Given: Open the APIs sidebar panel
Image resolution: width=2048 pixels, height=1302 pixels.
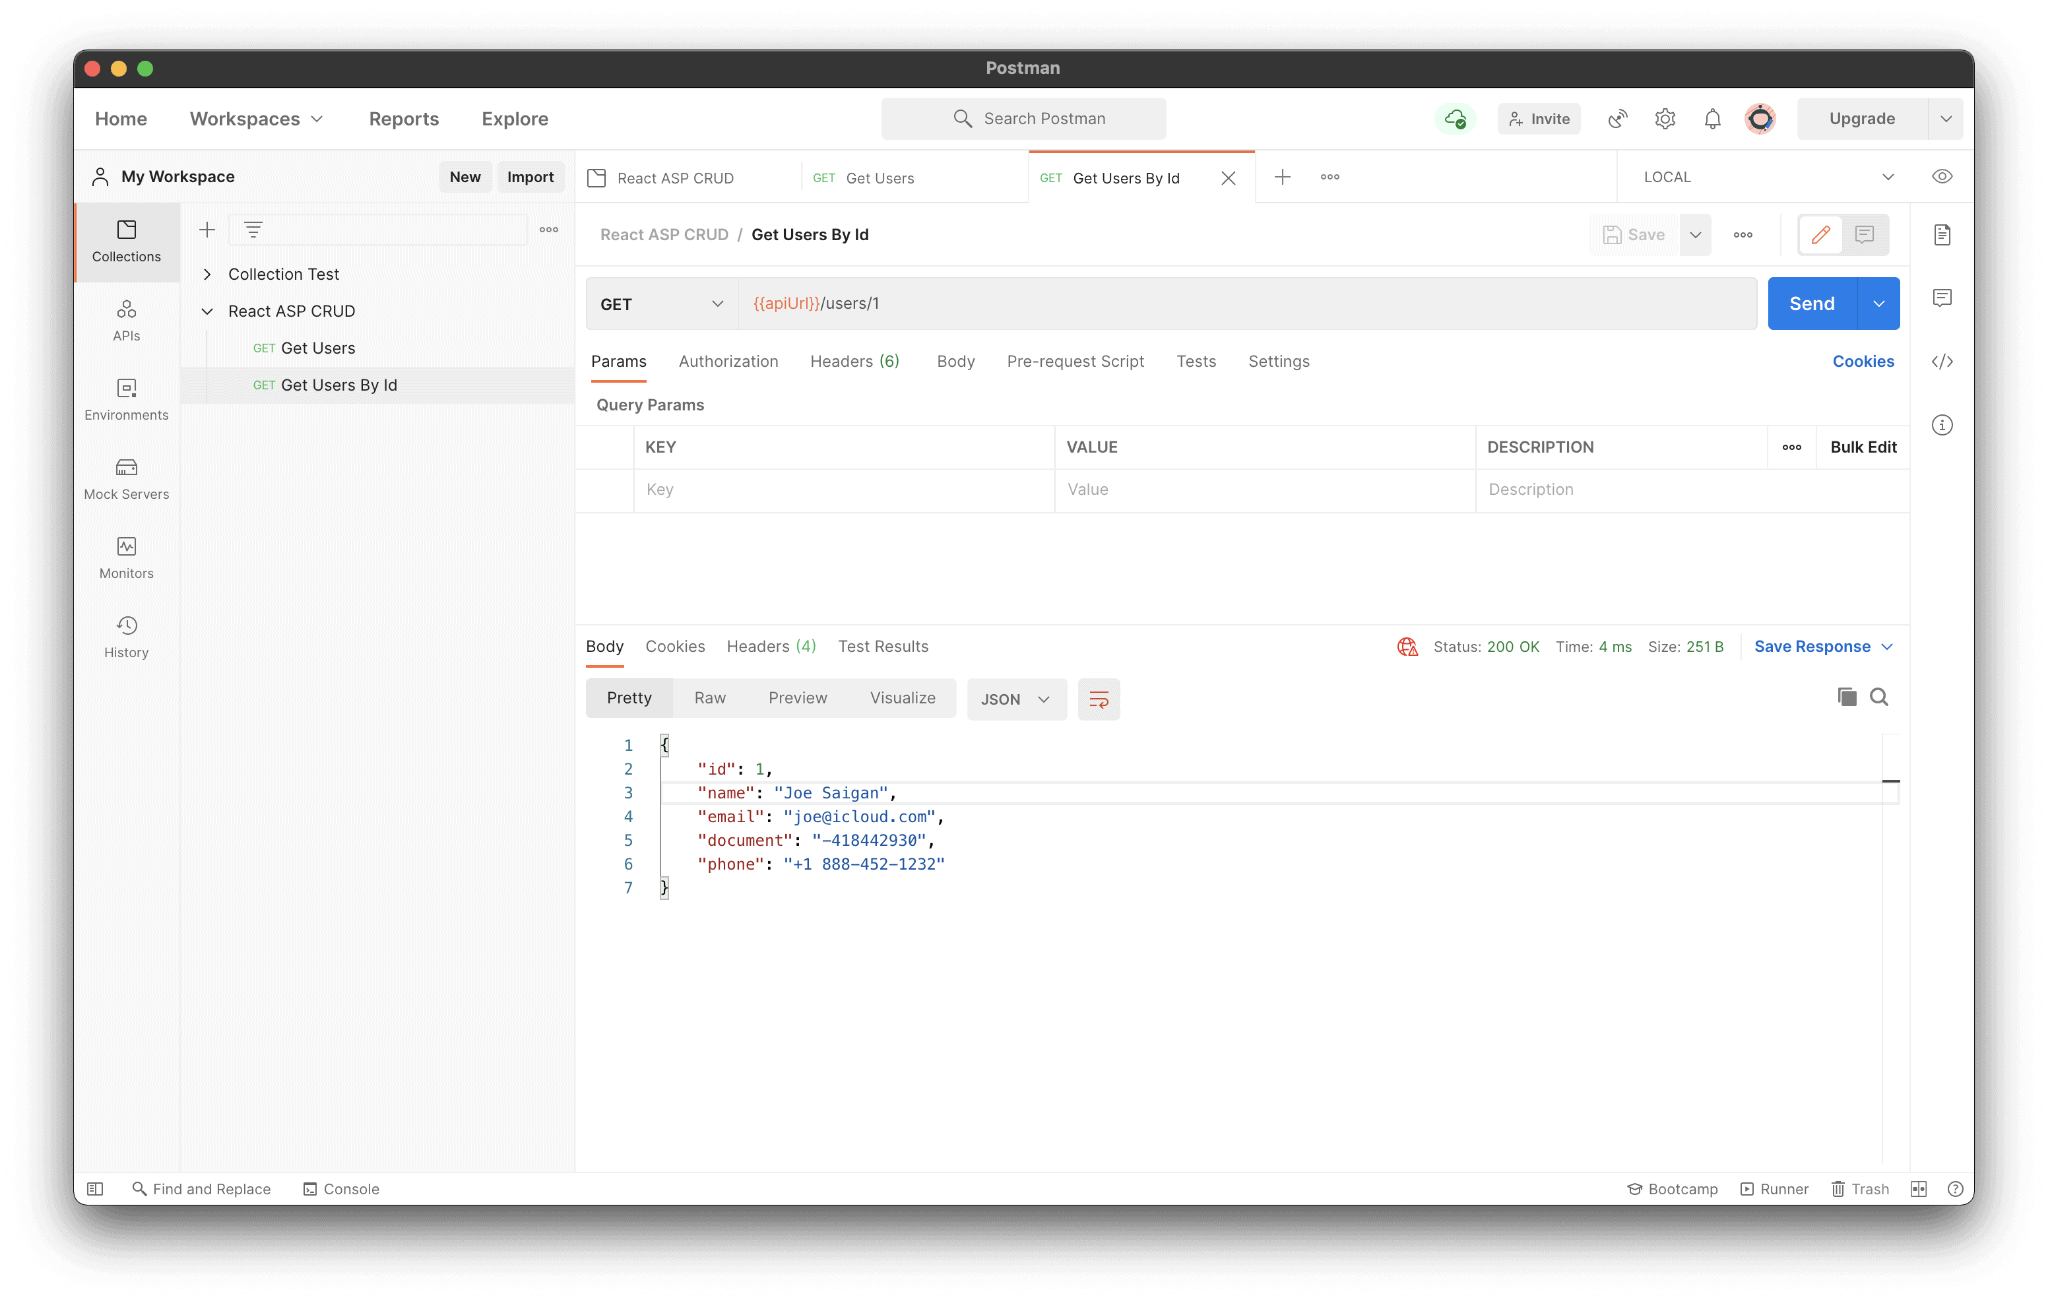Looking at the screenshot, I should click(x=126, y=321).
